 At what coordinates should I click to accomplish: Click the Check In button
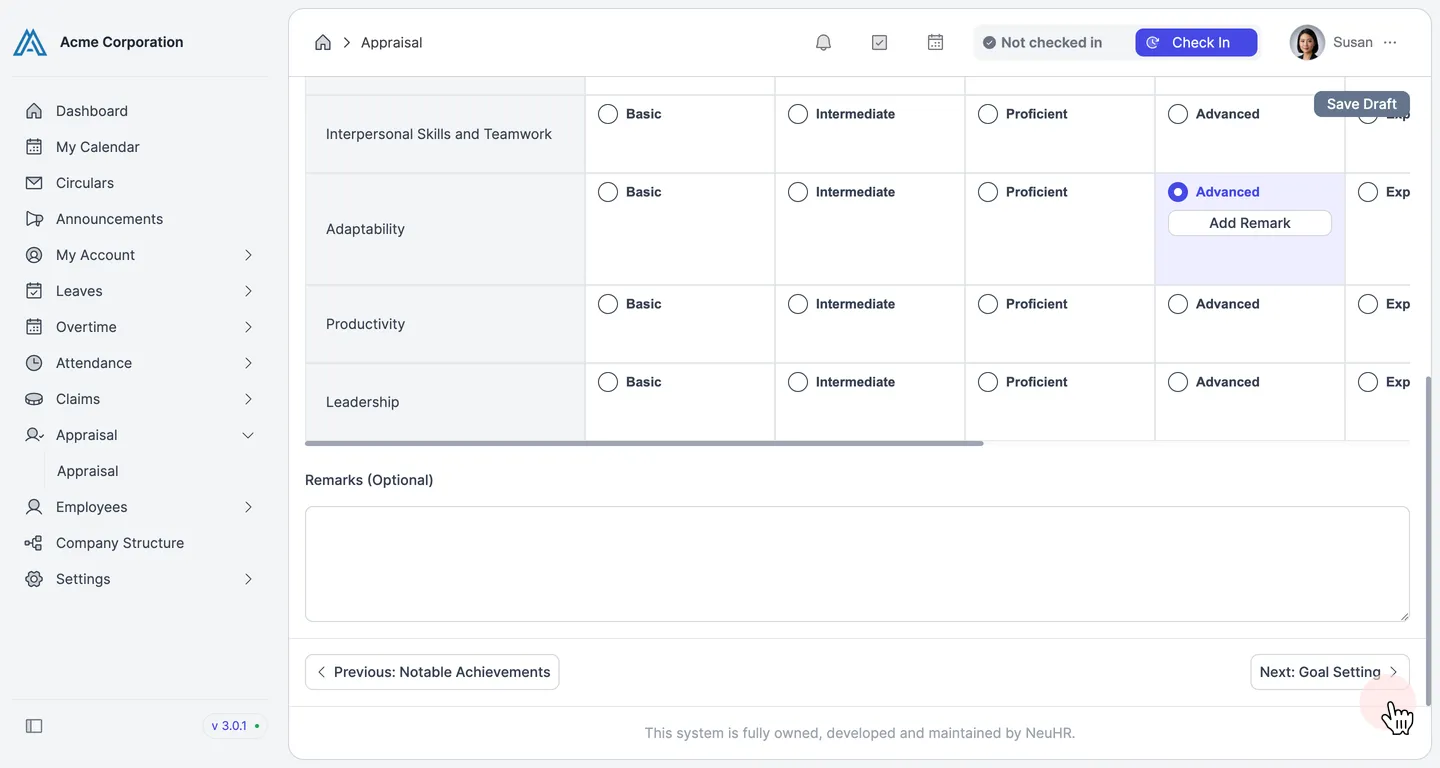pyautogui.click(x=1196, y=42)
